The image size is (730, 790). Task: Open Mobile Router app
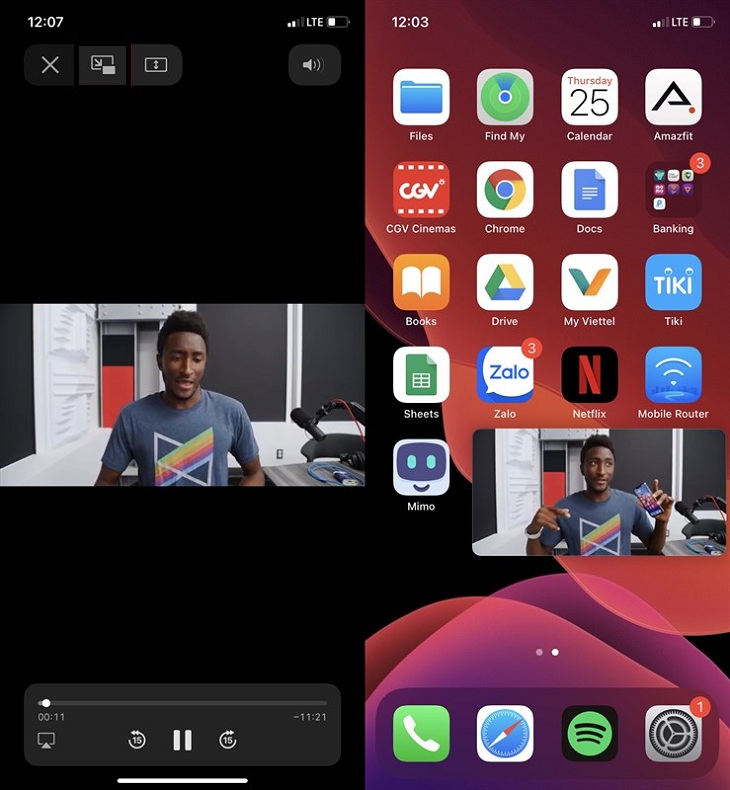[x=673, y=375]
